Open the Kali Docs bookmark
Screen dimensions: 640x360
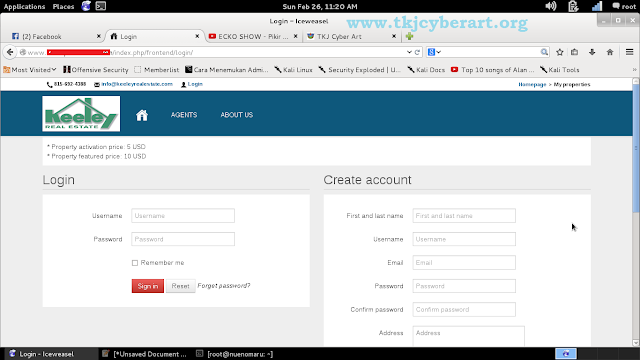click(426, 70)
